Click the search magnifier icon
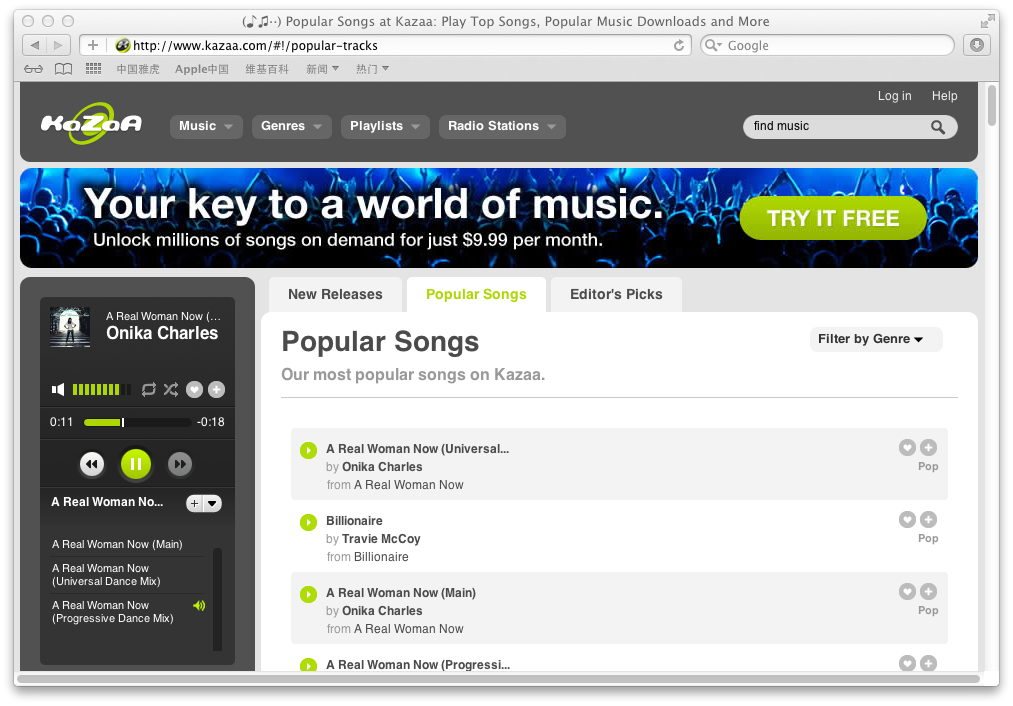1013x706 pixels. point(937,127)
